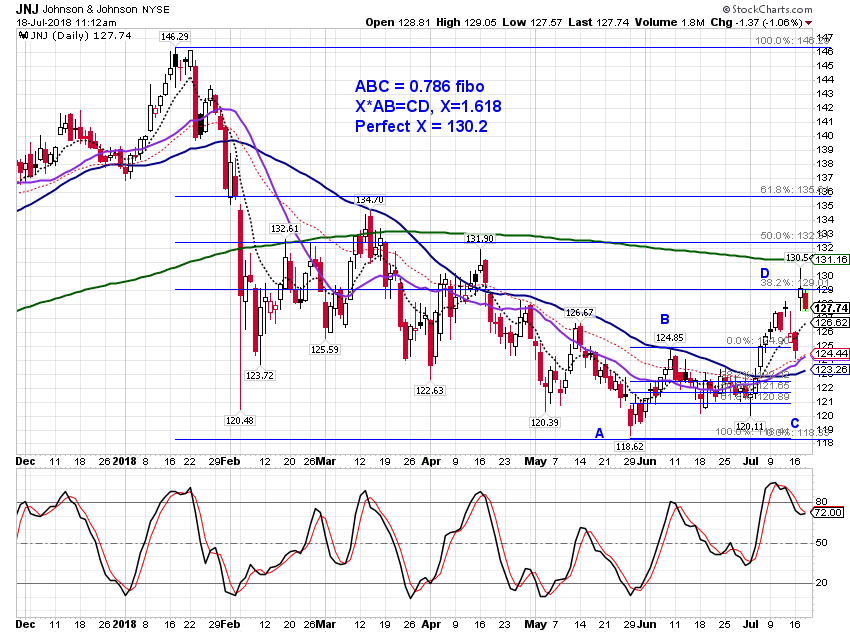The width and height of the screenshot is (850, 633).
Task: Click the 146.29 peak price label
Action: tap(175, 36)
